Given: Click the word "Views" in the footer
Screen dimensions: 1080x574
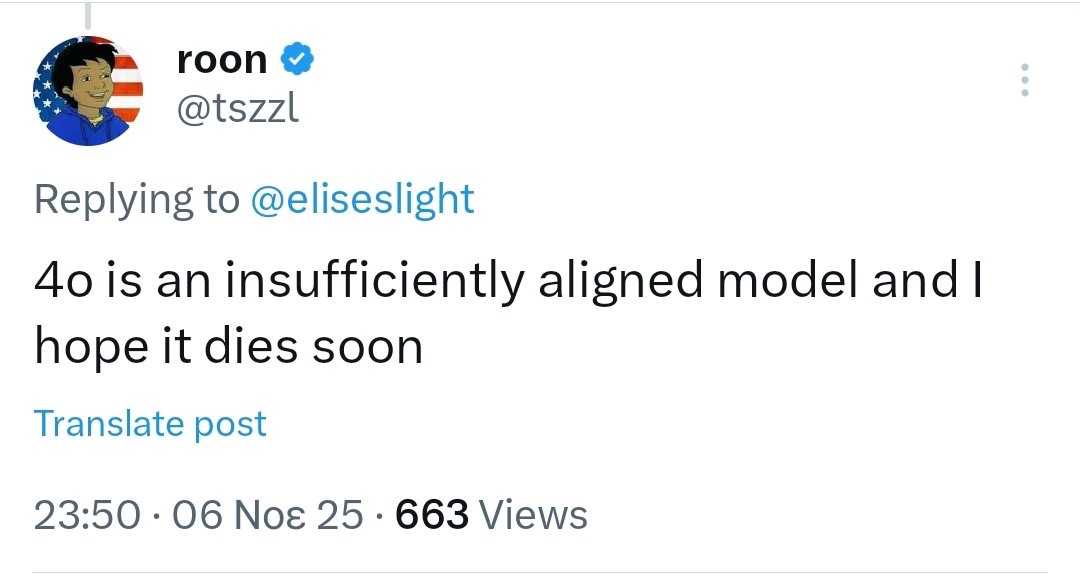Looking at the screenshot, I should click(533, 515).
